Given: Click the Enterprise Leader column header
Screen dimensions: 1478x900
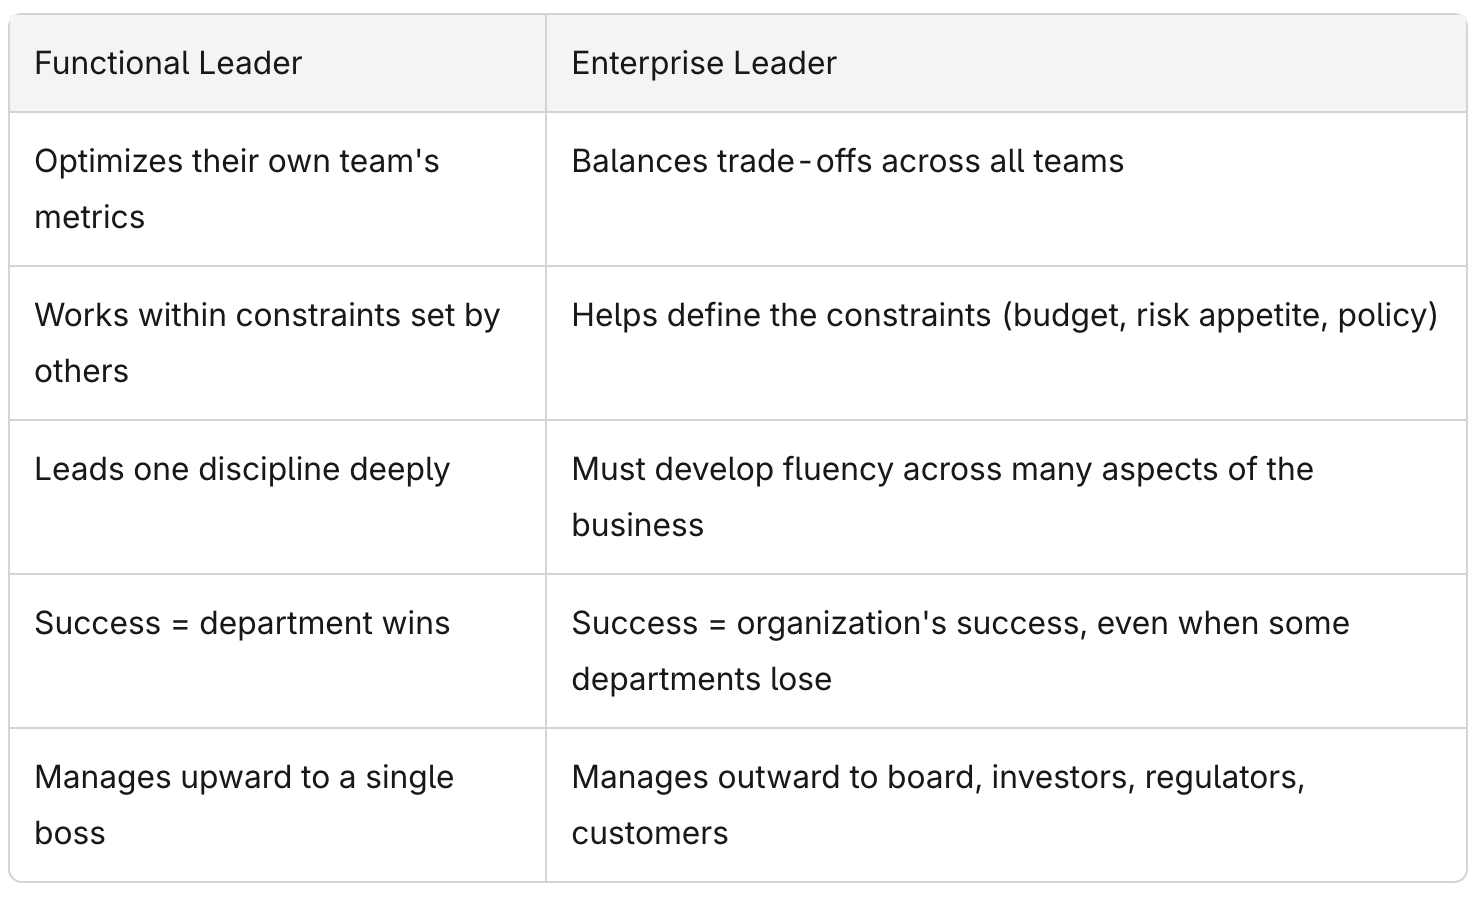Looking at the screenshot, I should click(1006, 63).
